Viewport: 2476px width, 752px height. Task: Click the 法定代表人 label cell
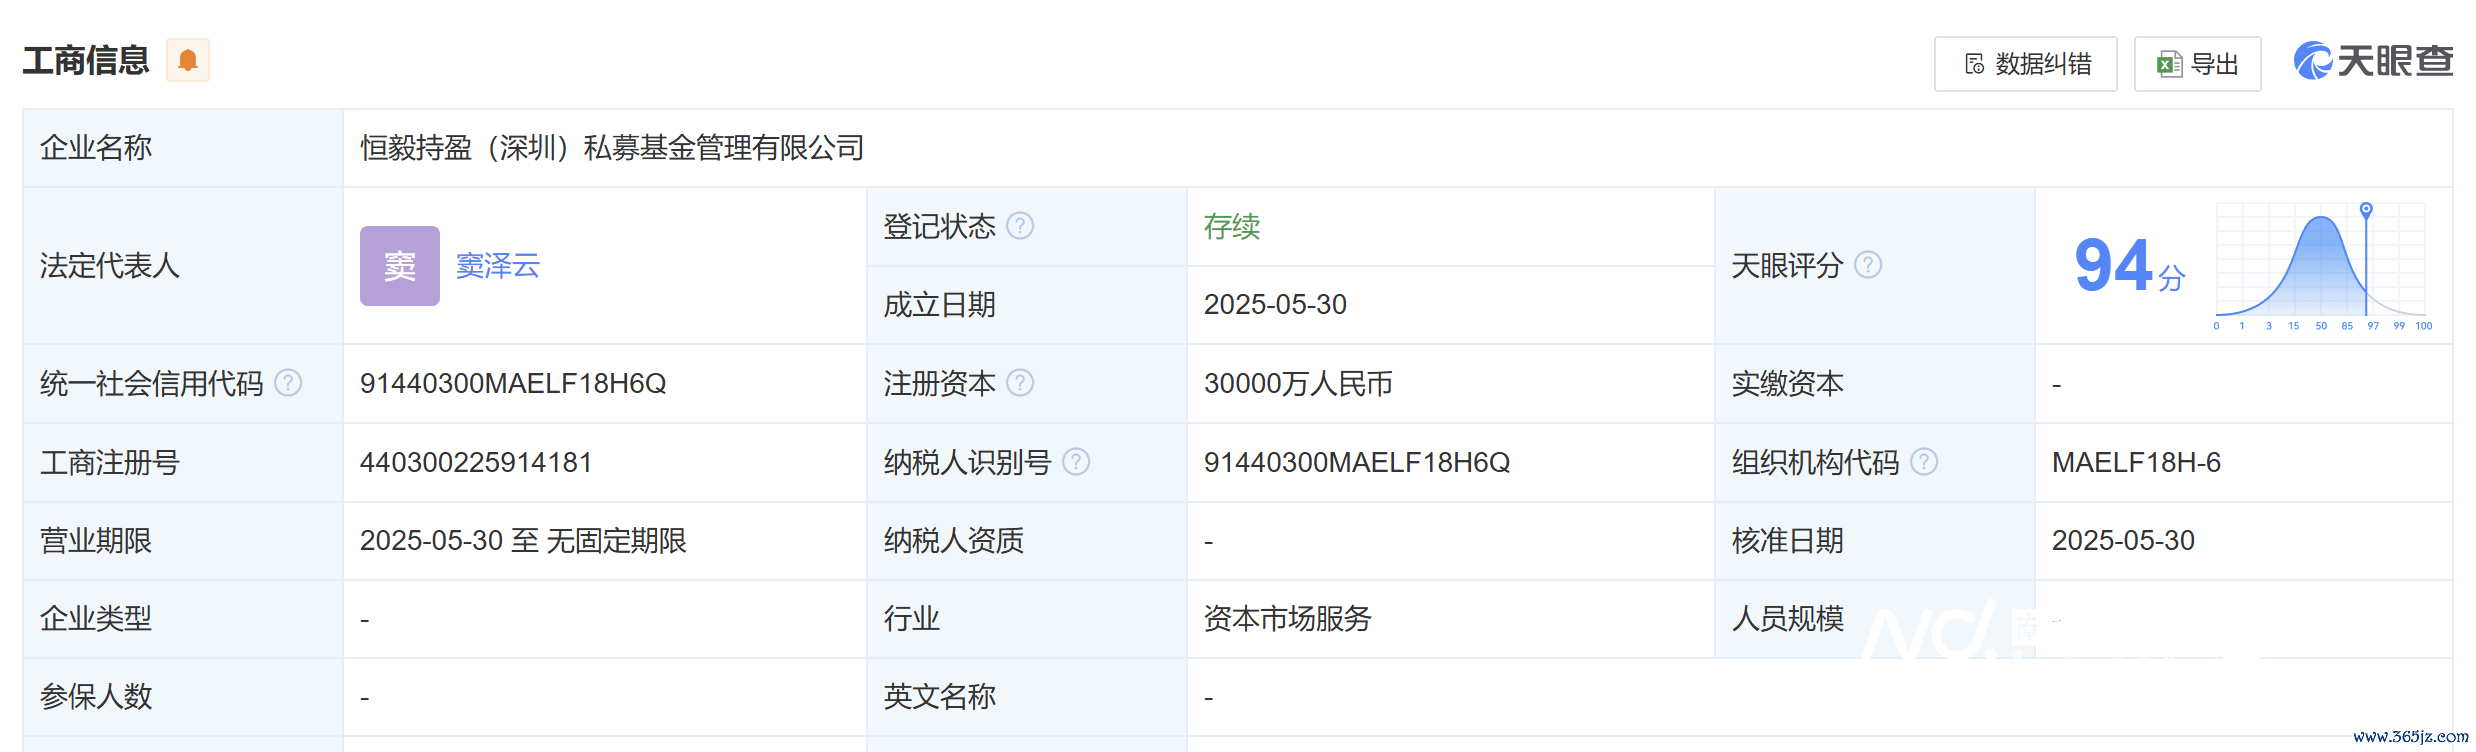pyautogui.click(x=183, y=266)
